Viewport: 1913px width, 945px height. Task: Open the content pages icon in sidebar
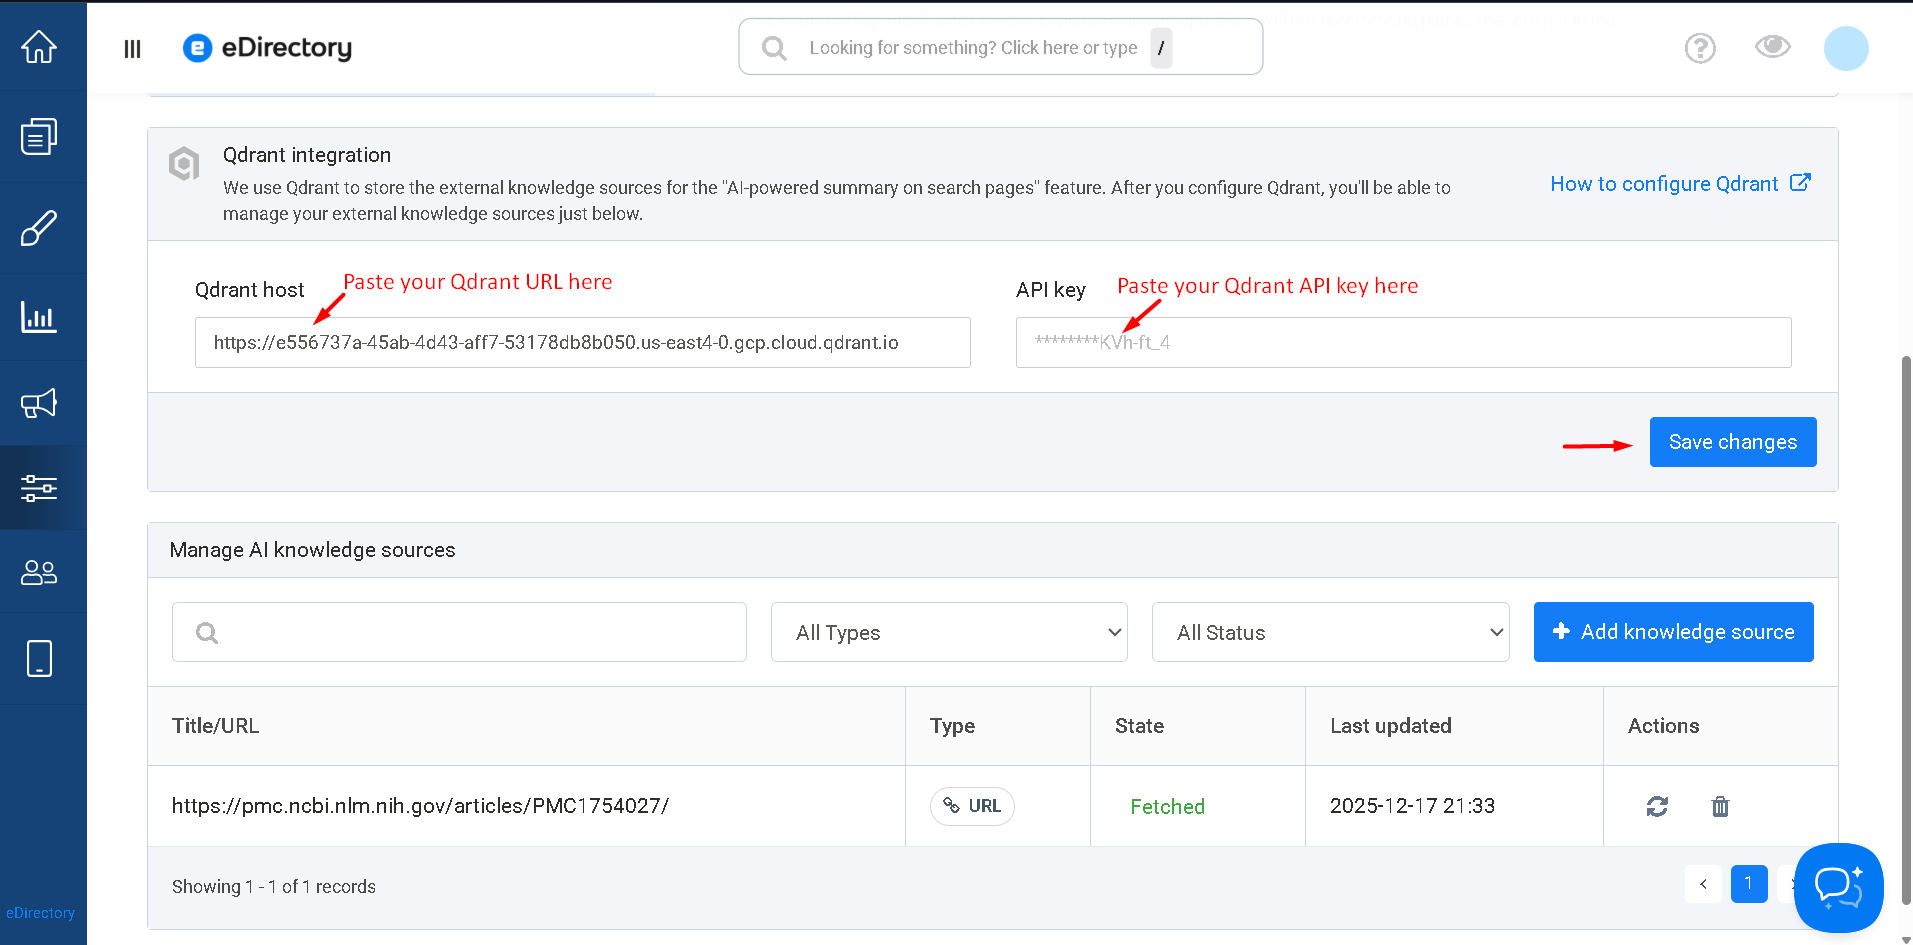pyautogui.click(x=39, y=136)
